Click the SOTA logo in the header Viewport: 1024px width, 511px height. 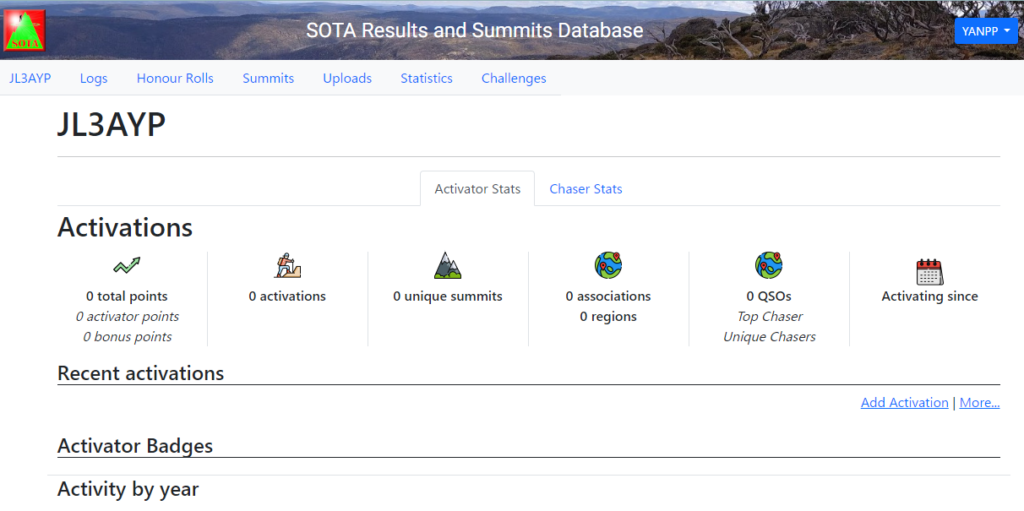point(25,30)
